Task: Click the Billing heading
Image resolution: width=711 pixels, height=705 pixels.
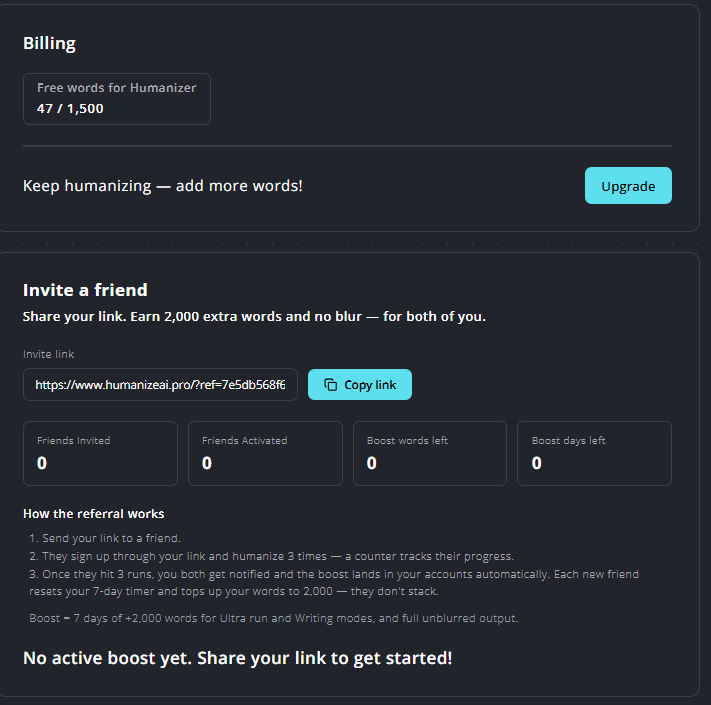Action: 49,44
